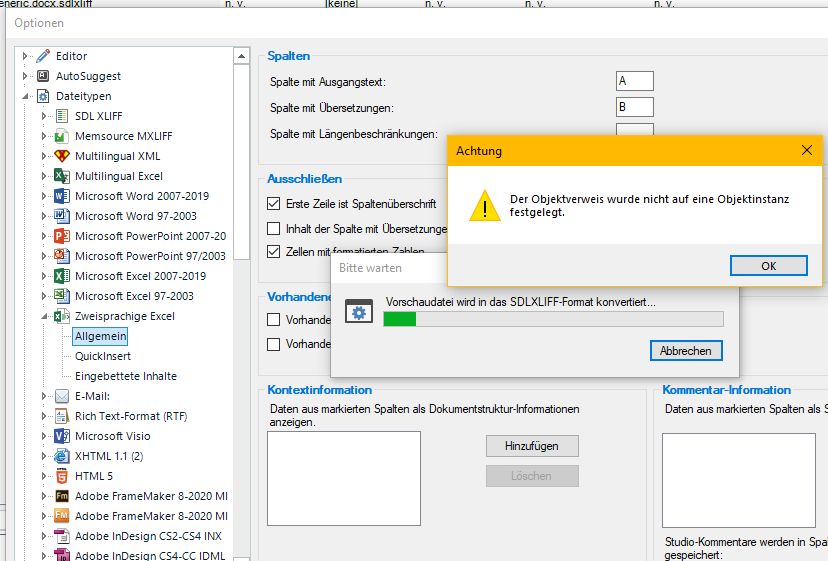Click the Adobe InDesign CS2-CS4 INX icon

coord(62,536)
